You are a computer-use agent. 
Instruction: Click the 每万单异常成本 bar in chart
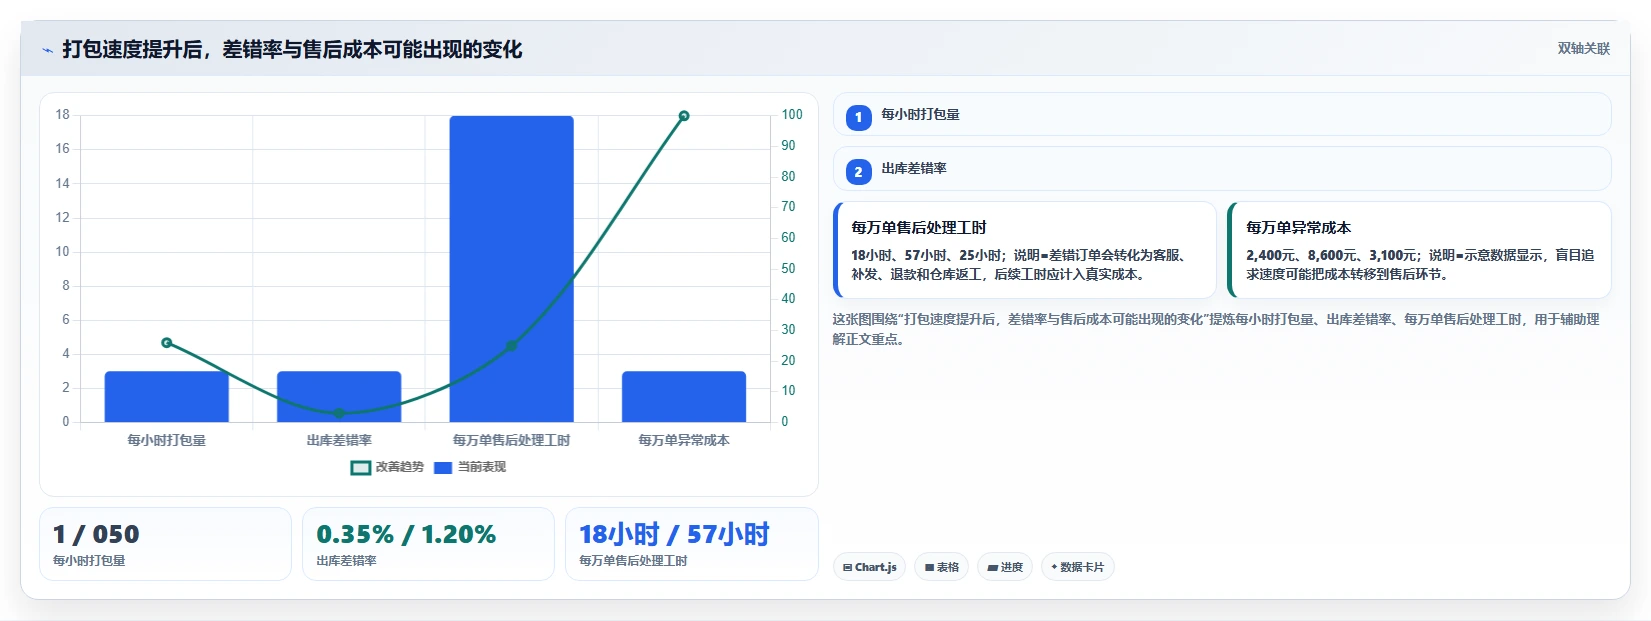[x=684, y=397]
